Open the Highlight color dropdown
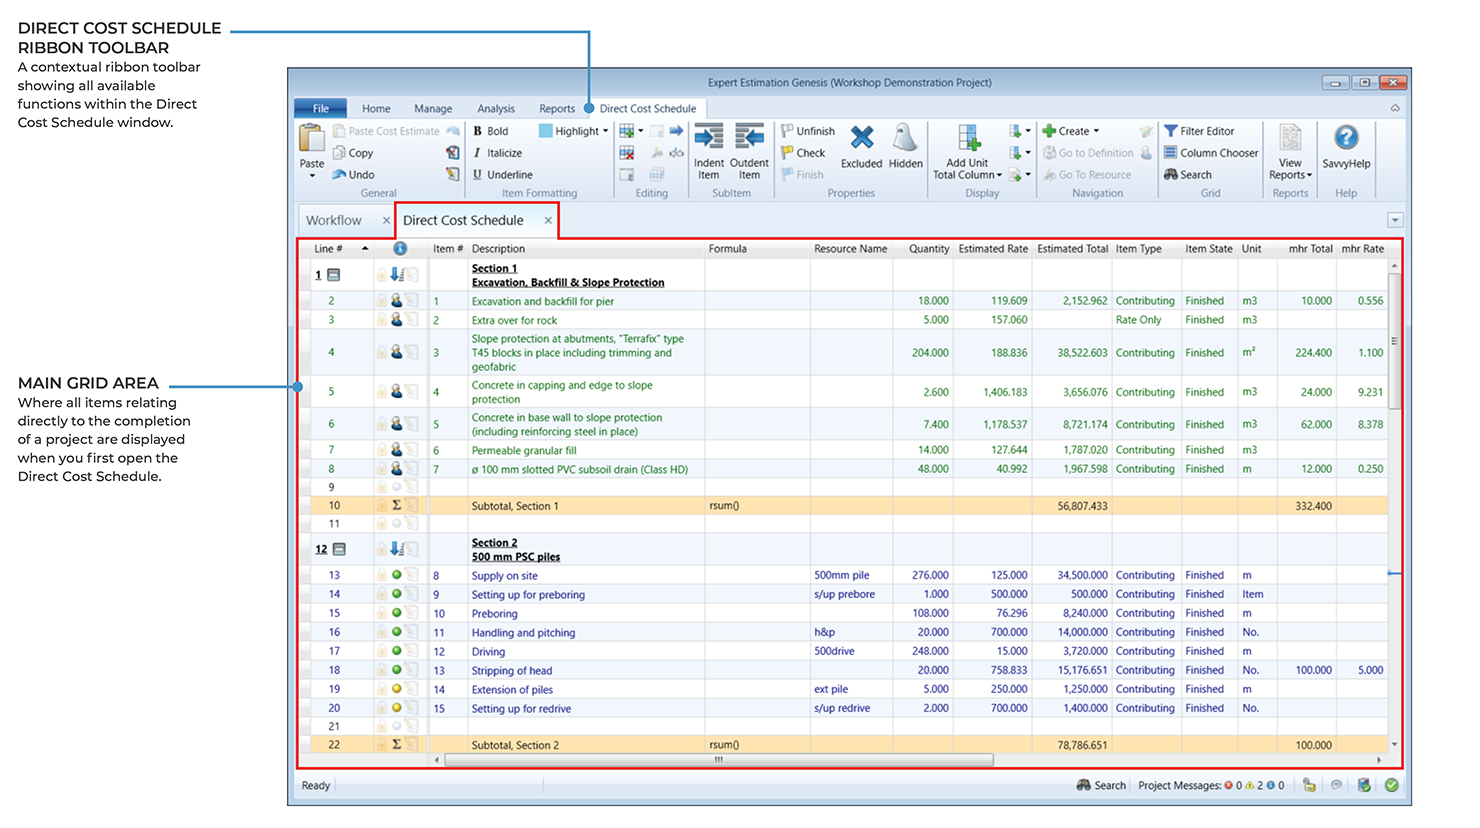 click(605, 131)
